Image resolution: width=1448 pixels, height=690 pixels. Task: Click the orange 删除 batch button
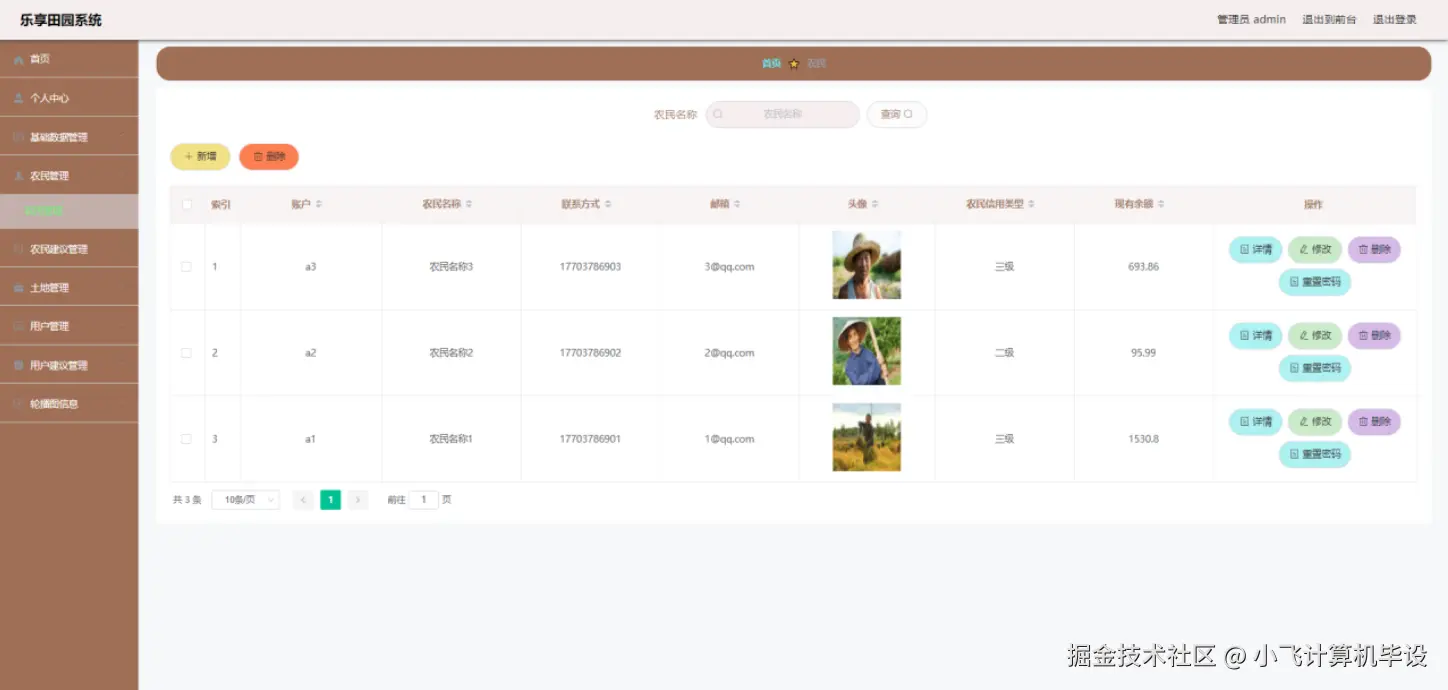269,157
